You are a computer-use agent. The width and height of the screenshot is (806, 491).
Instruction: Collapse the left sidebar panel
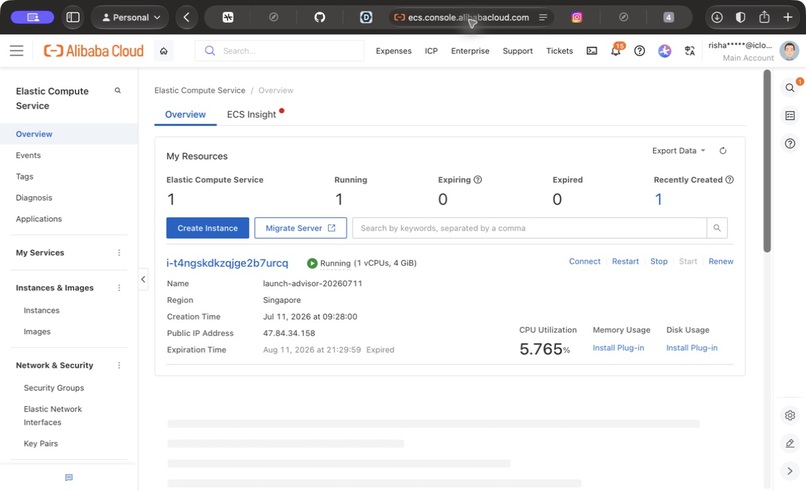pyautogui.click(x=143, y=279)
